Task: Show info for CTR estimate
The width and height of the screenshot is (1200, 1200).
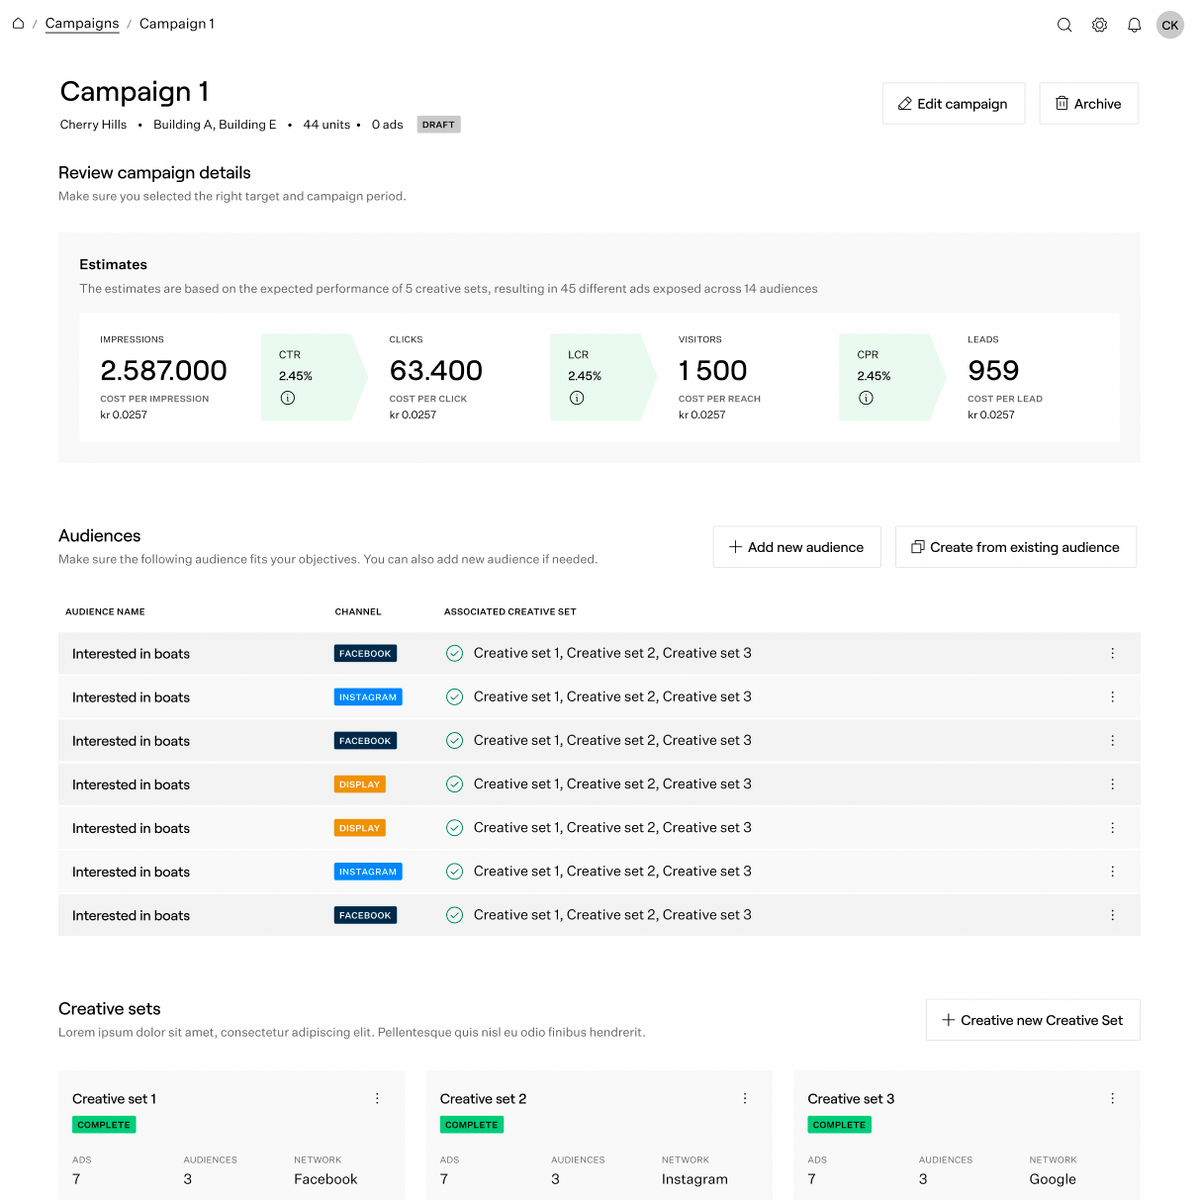Action: pyautogui.click(x=288, y=398)
